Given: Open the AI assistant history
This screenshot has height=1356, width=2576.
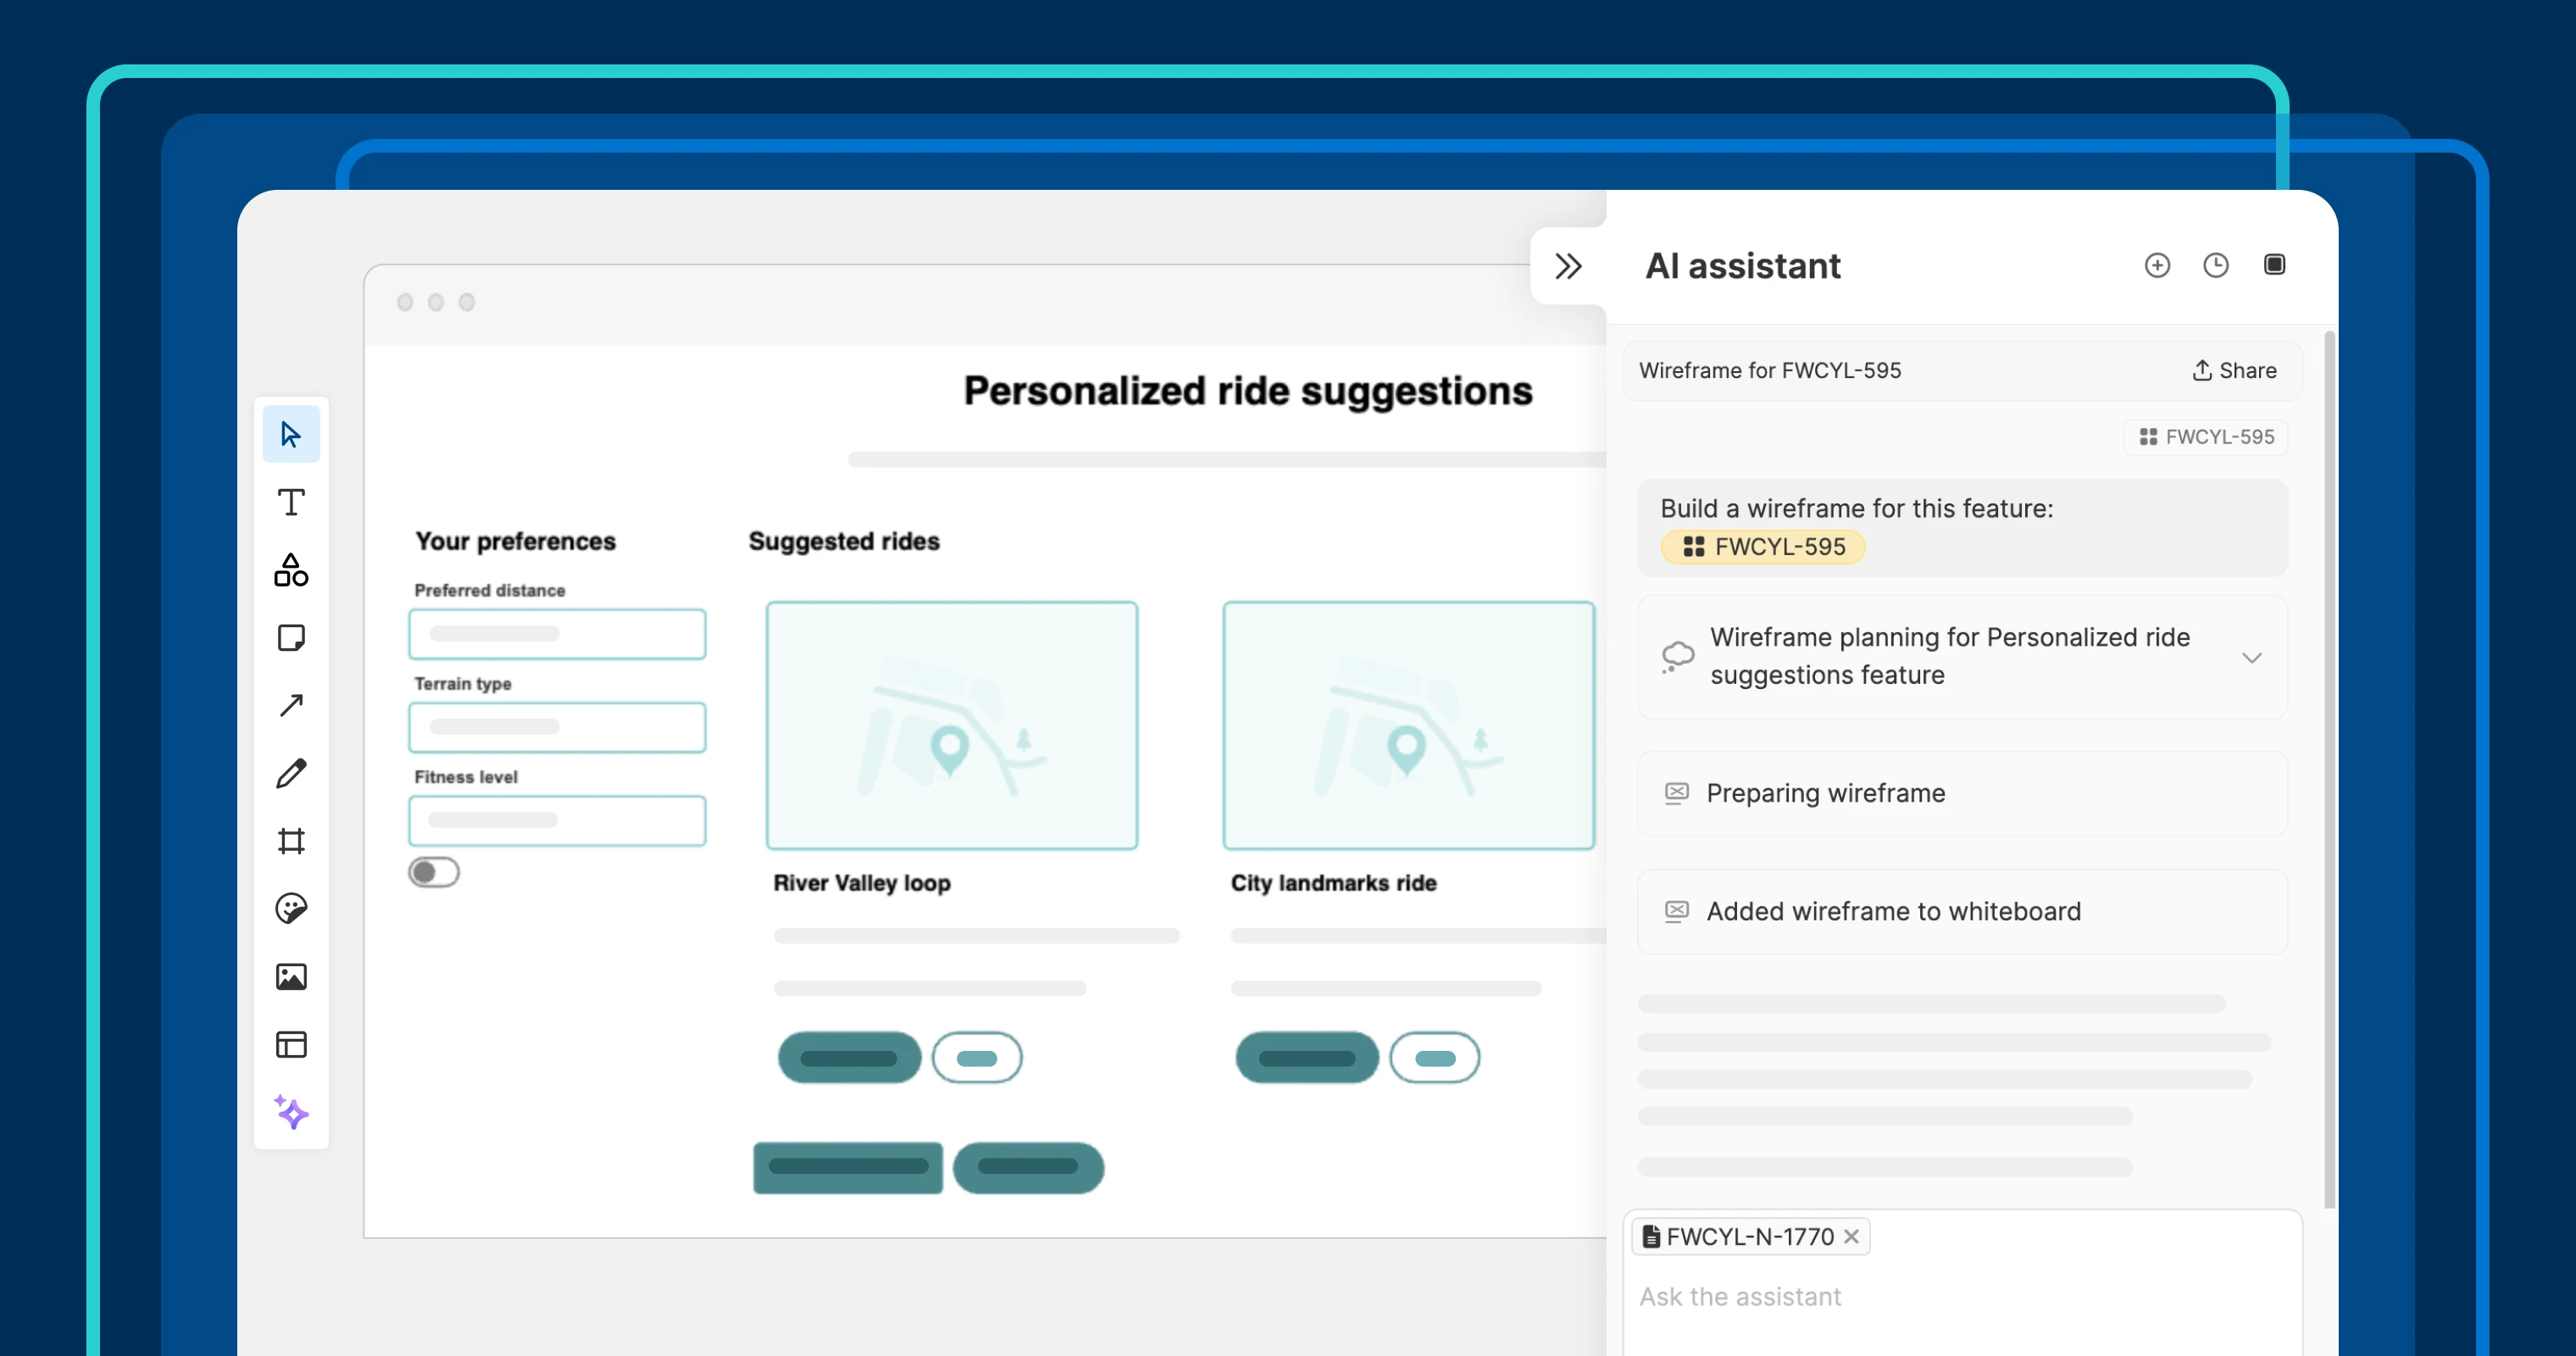Looking at the screenshot, I should pyautogui.click(x=2215, y=265).
